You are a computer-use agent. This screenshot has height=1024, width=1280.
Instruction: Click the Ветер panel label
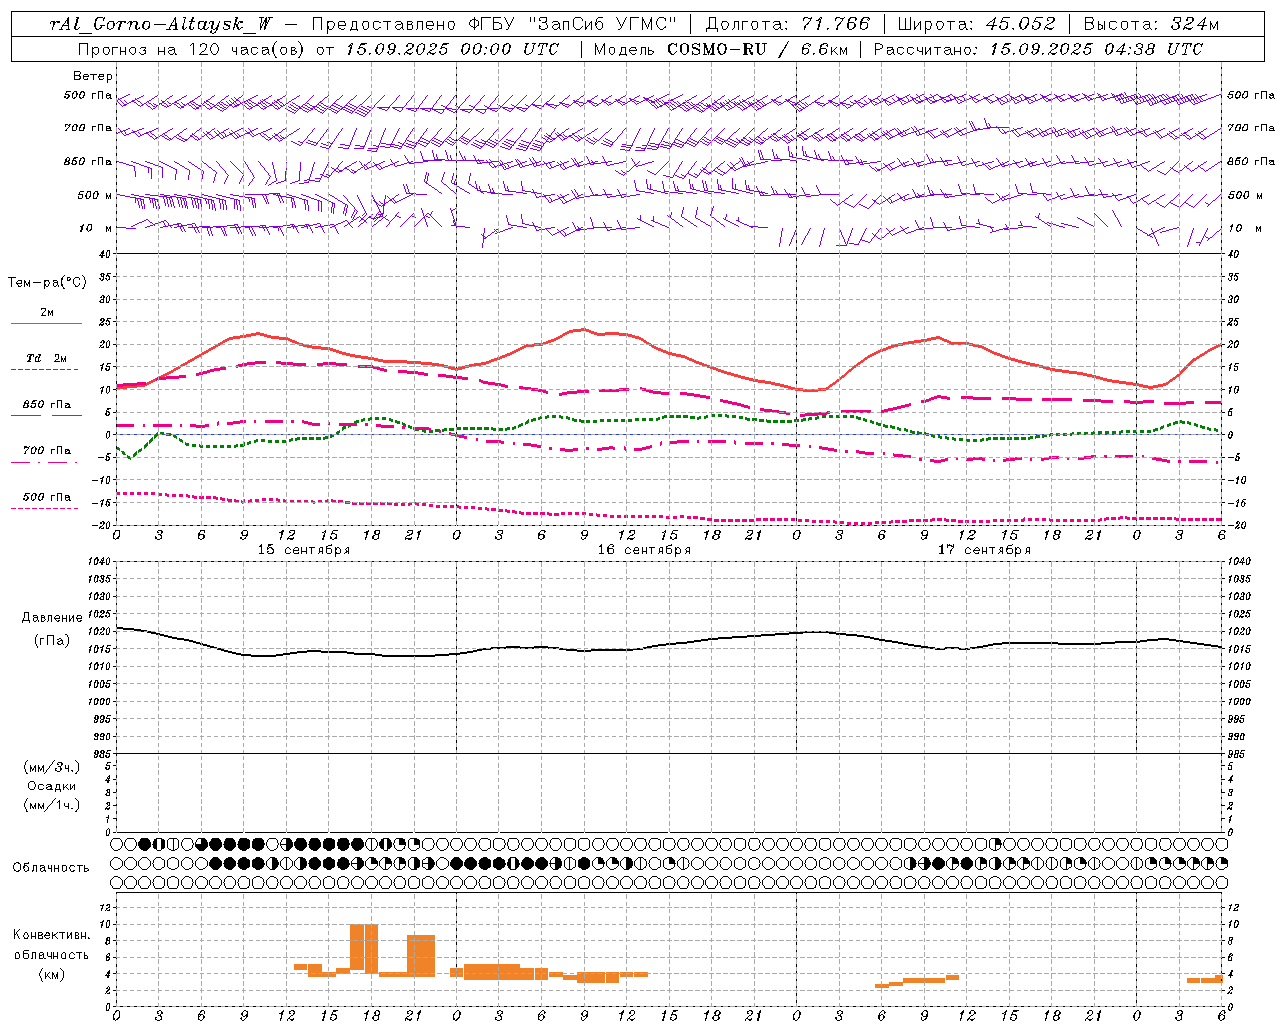92,76
